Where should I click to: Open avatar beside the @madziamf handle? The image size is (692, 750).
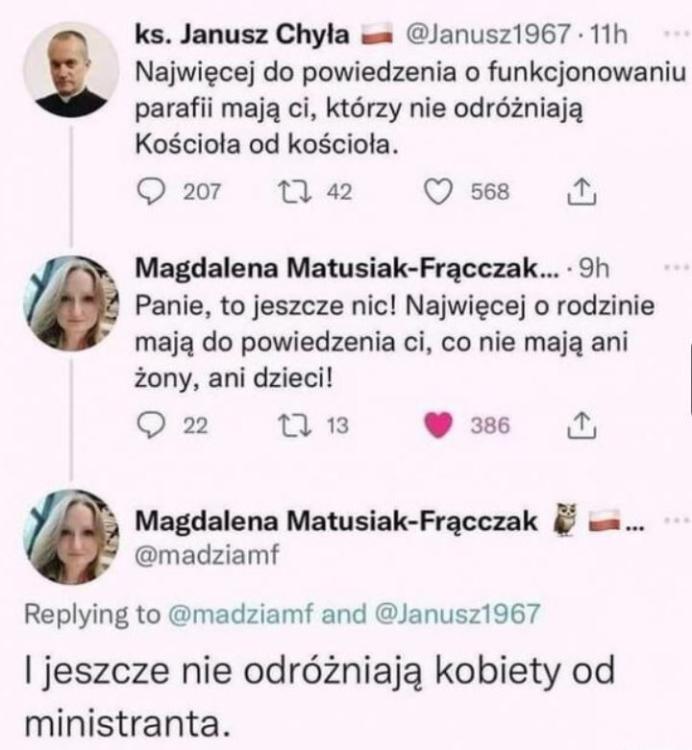tap(71, 535)
